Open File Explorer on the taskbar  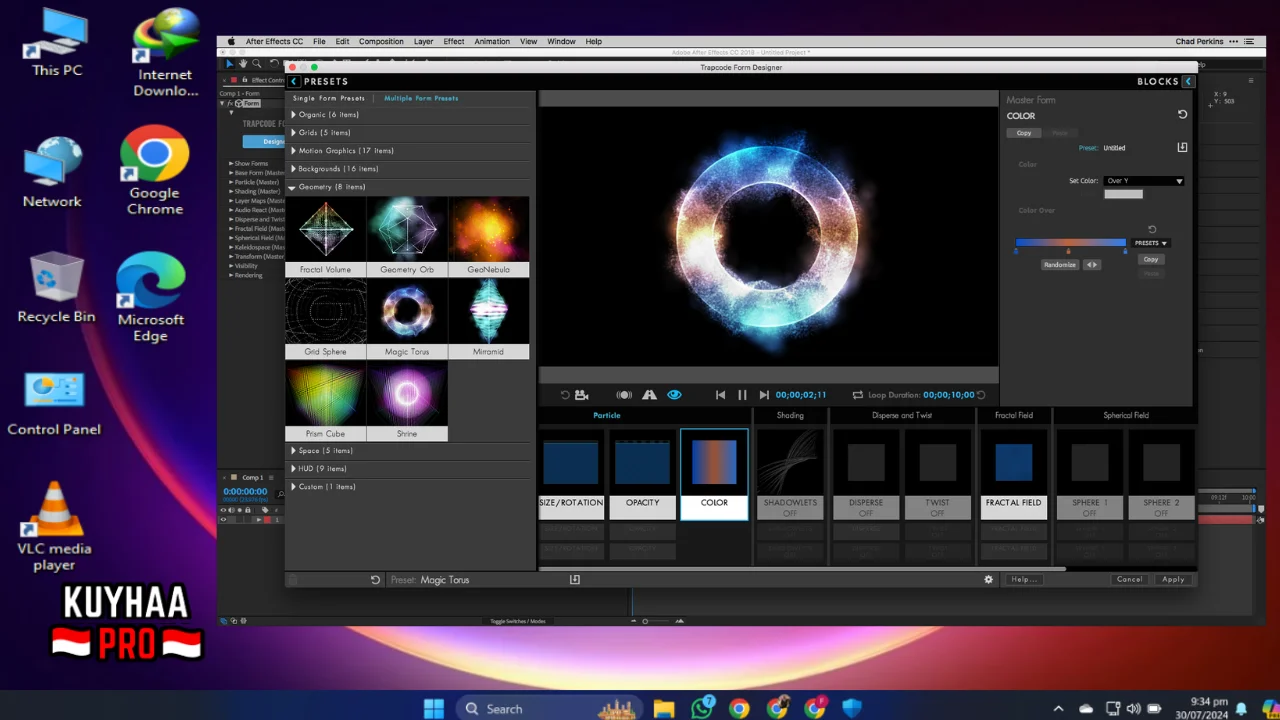[x=664, y=708]
